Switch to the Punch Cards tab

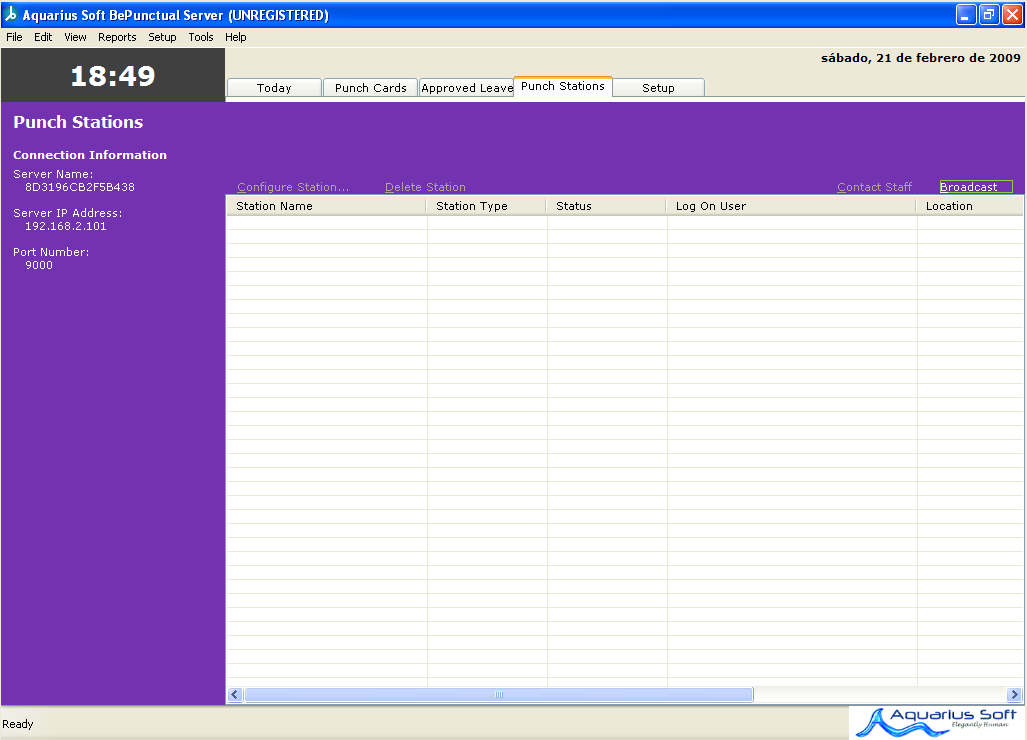click(371, 88)
